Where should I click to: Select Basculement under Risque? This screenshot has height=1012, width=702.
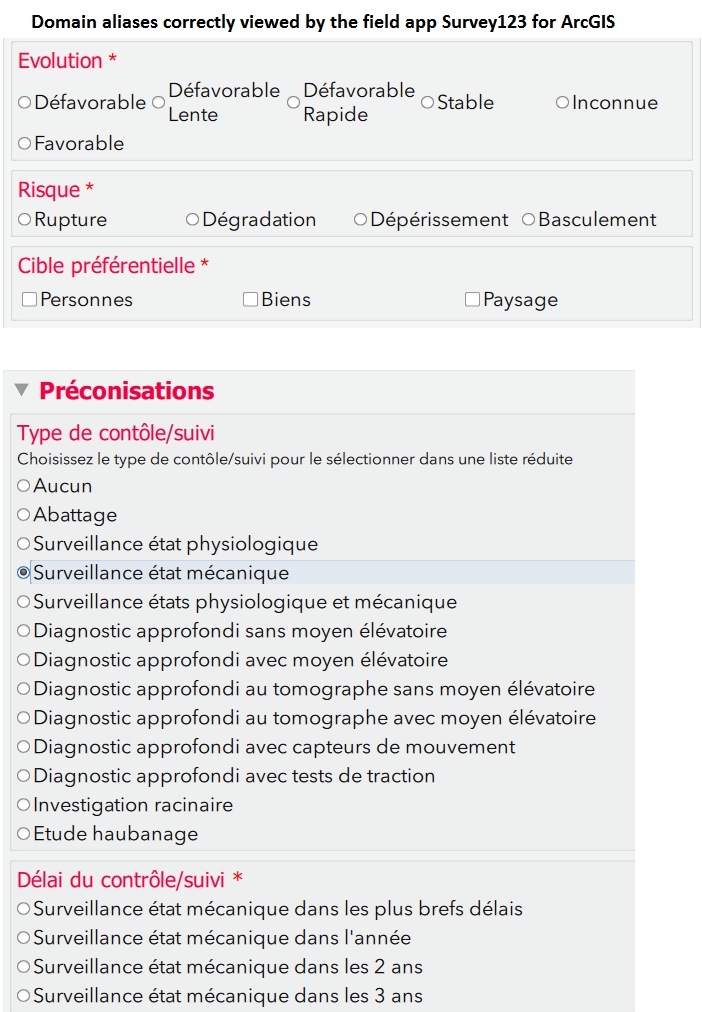[x=528, y=220]
